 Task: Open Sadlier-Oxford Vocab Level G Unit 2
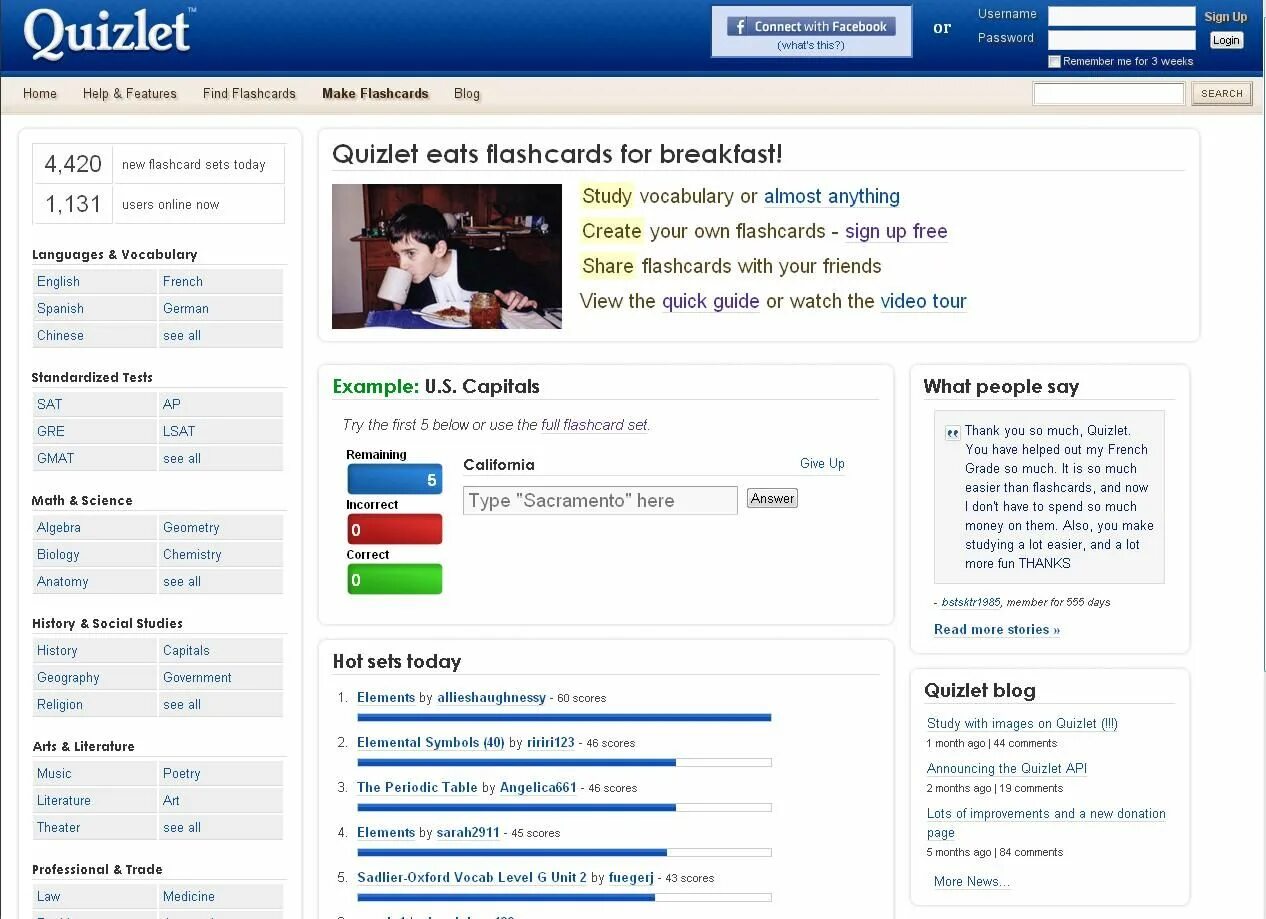coord(472,878)
